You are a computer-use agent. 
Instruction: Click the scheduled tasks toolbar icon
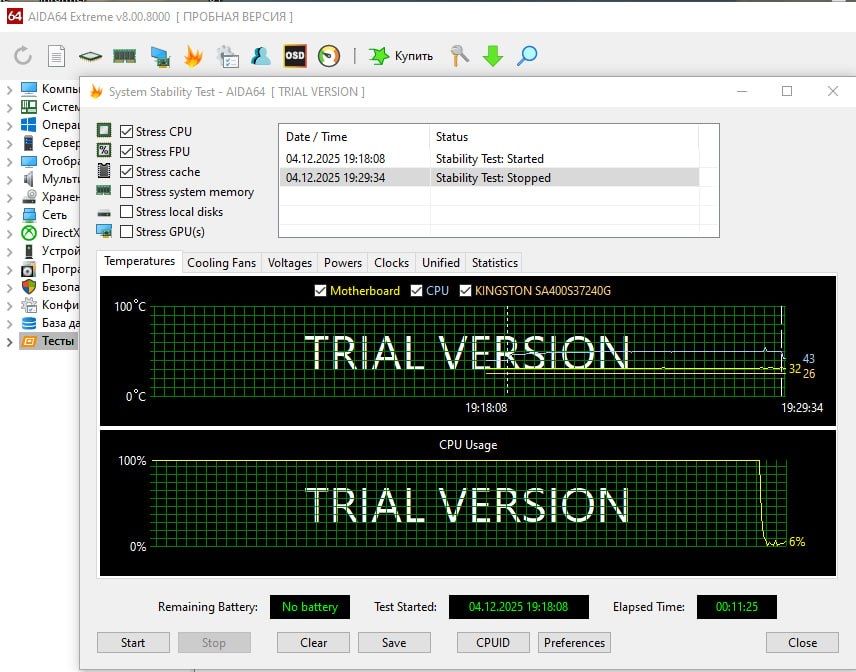coord(228,56)
